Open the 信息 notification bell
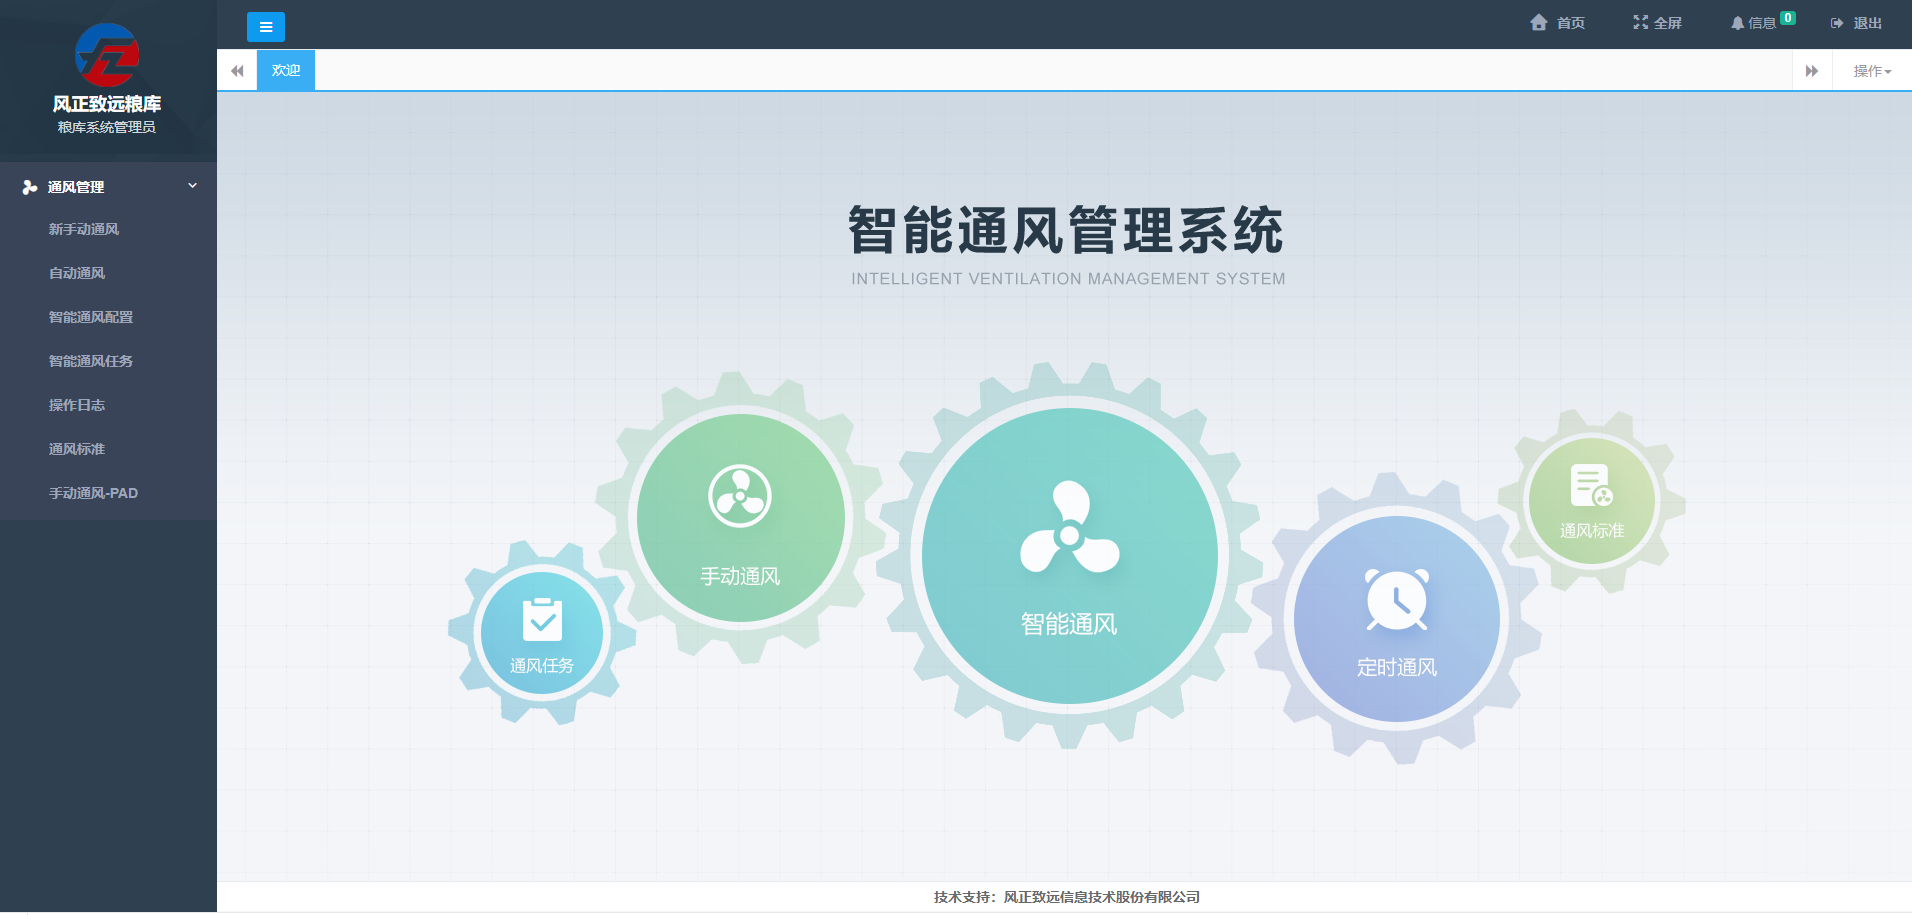This screenshot has height=915, width=1912. point(1738,23)
